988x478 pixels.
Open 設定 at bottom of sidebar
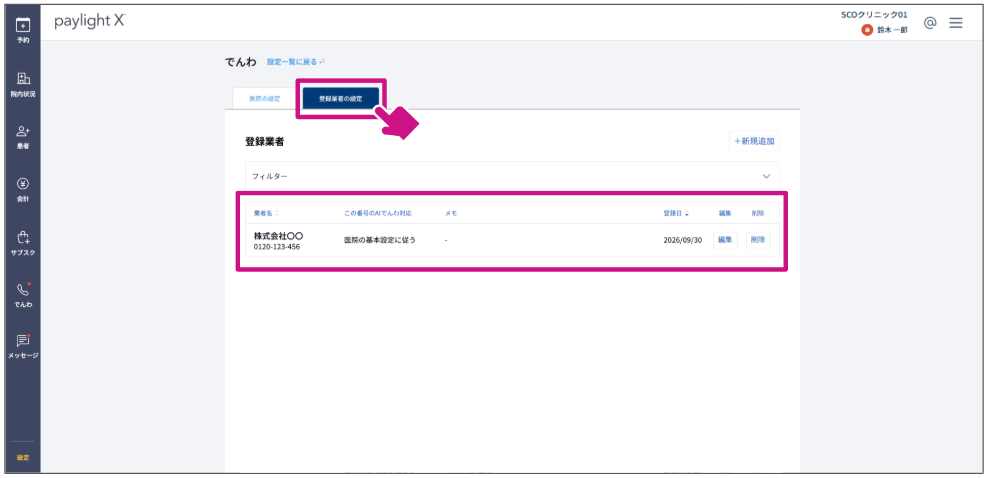[x=23, y=457]
